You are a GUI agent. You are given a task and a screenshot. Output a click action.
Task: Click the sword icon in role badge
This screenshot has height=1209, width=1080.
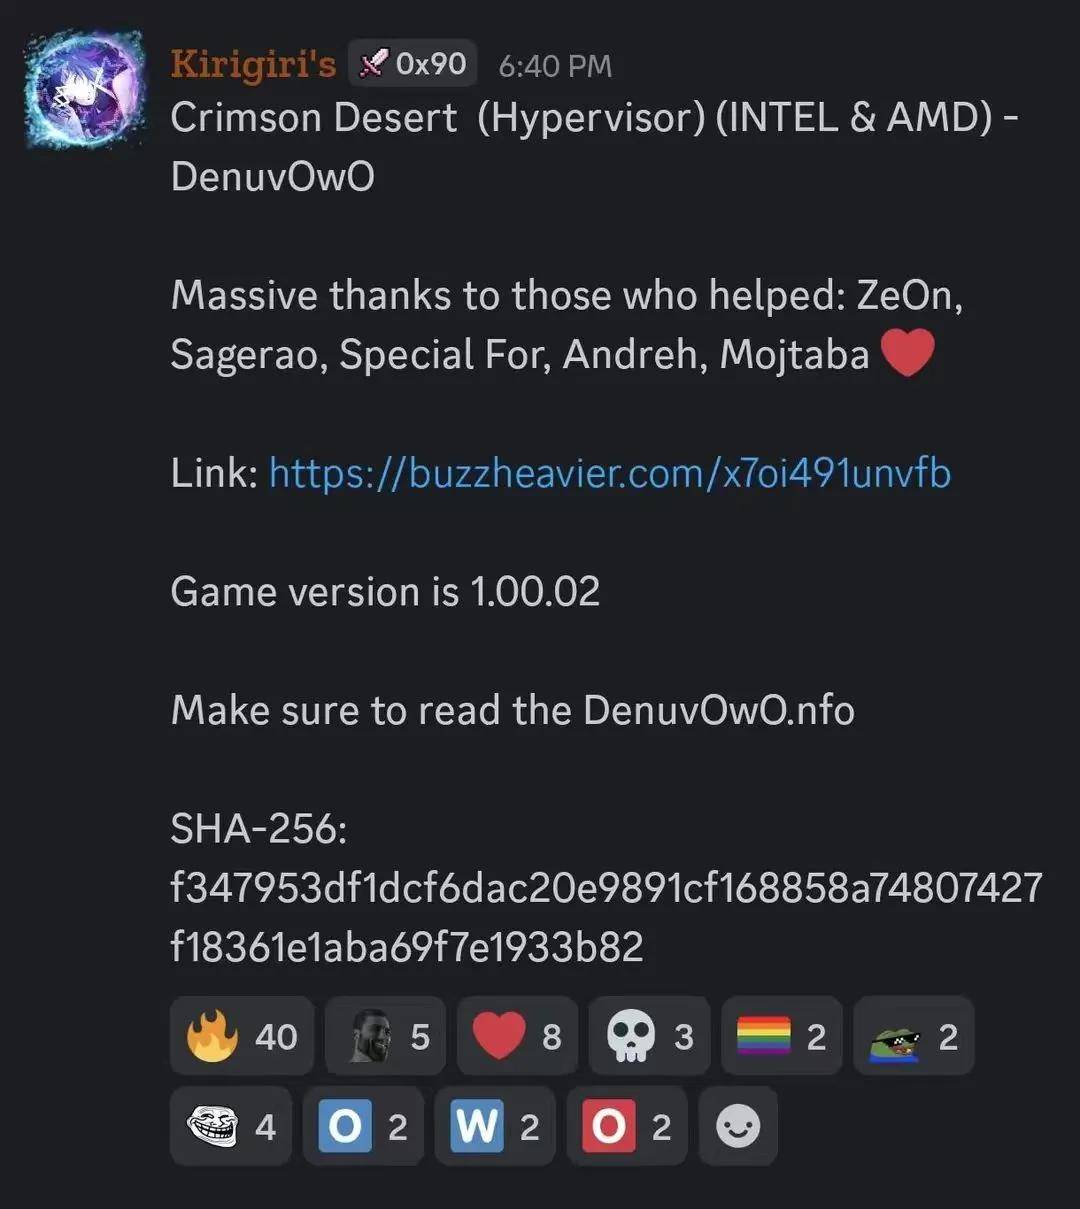click(x=374, y=64)
